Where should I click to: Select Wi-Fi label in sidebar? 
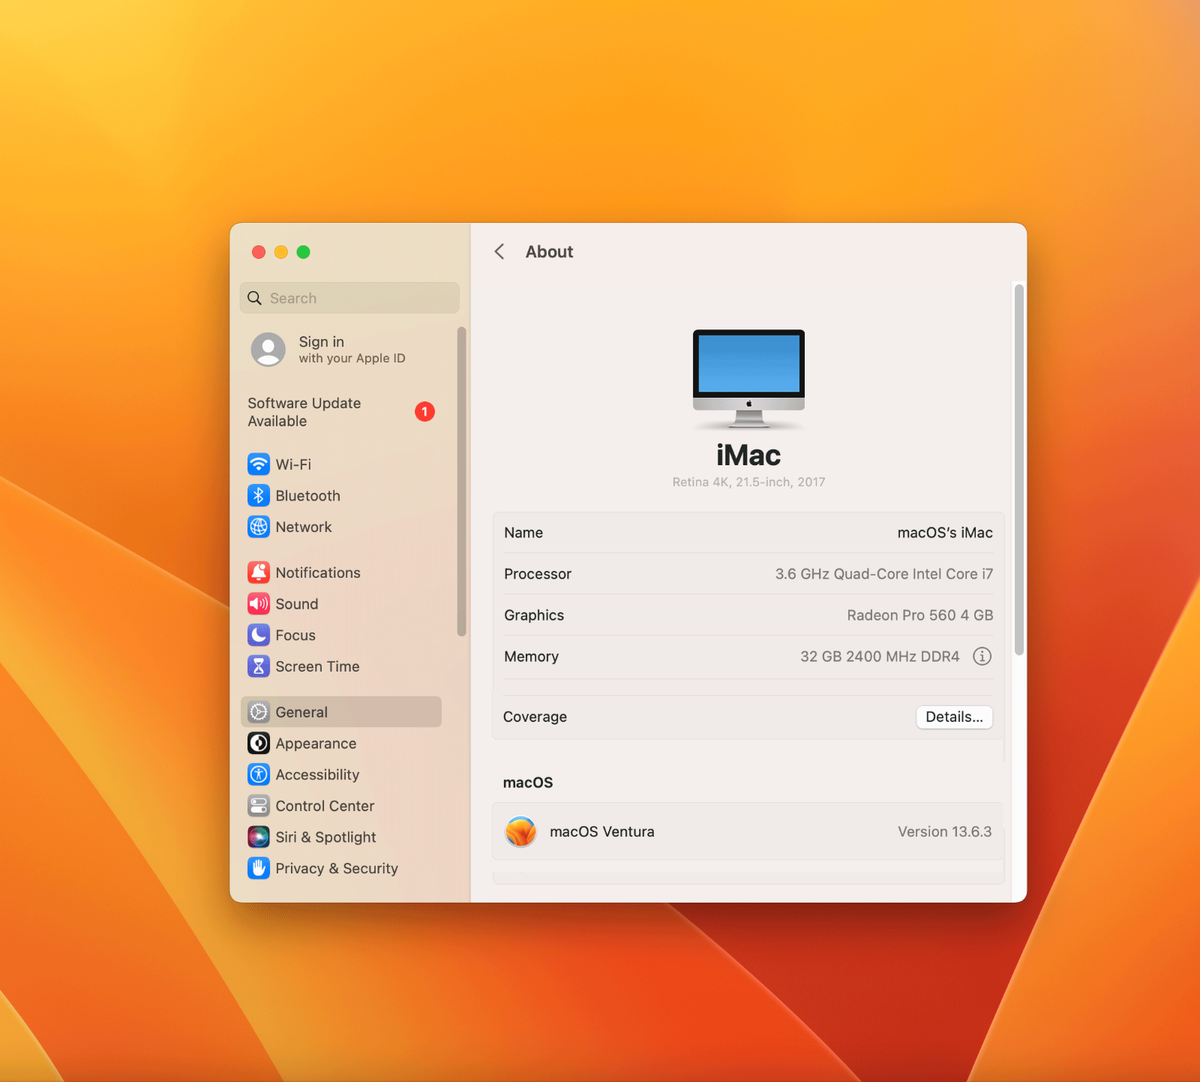click(293, 464)
